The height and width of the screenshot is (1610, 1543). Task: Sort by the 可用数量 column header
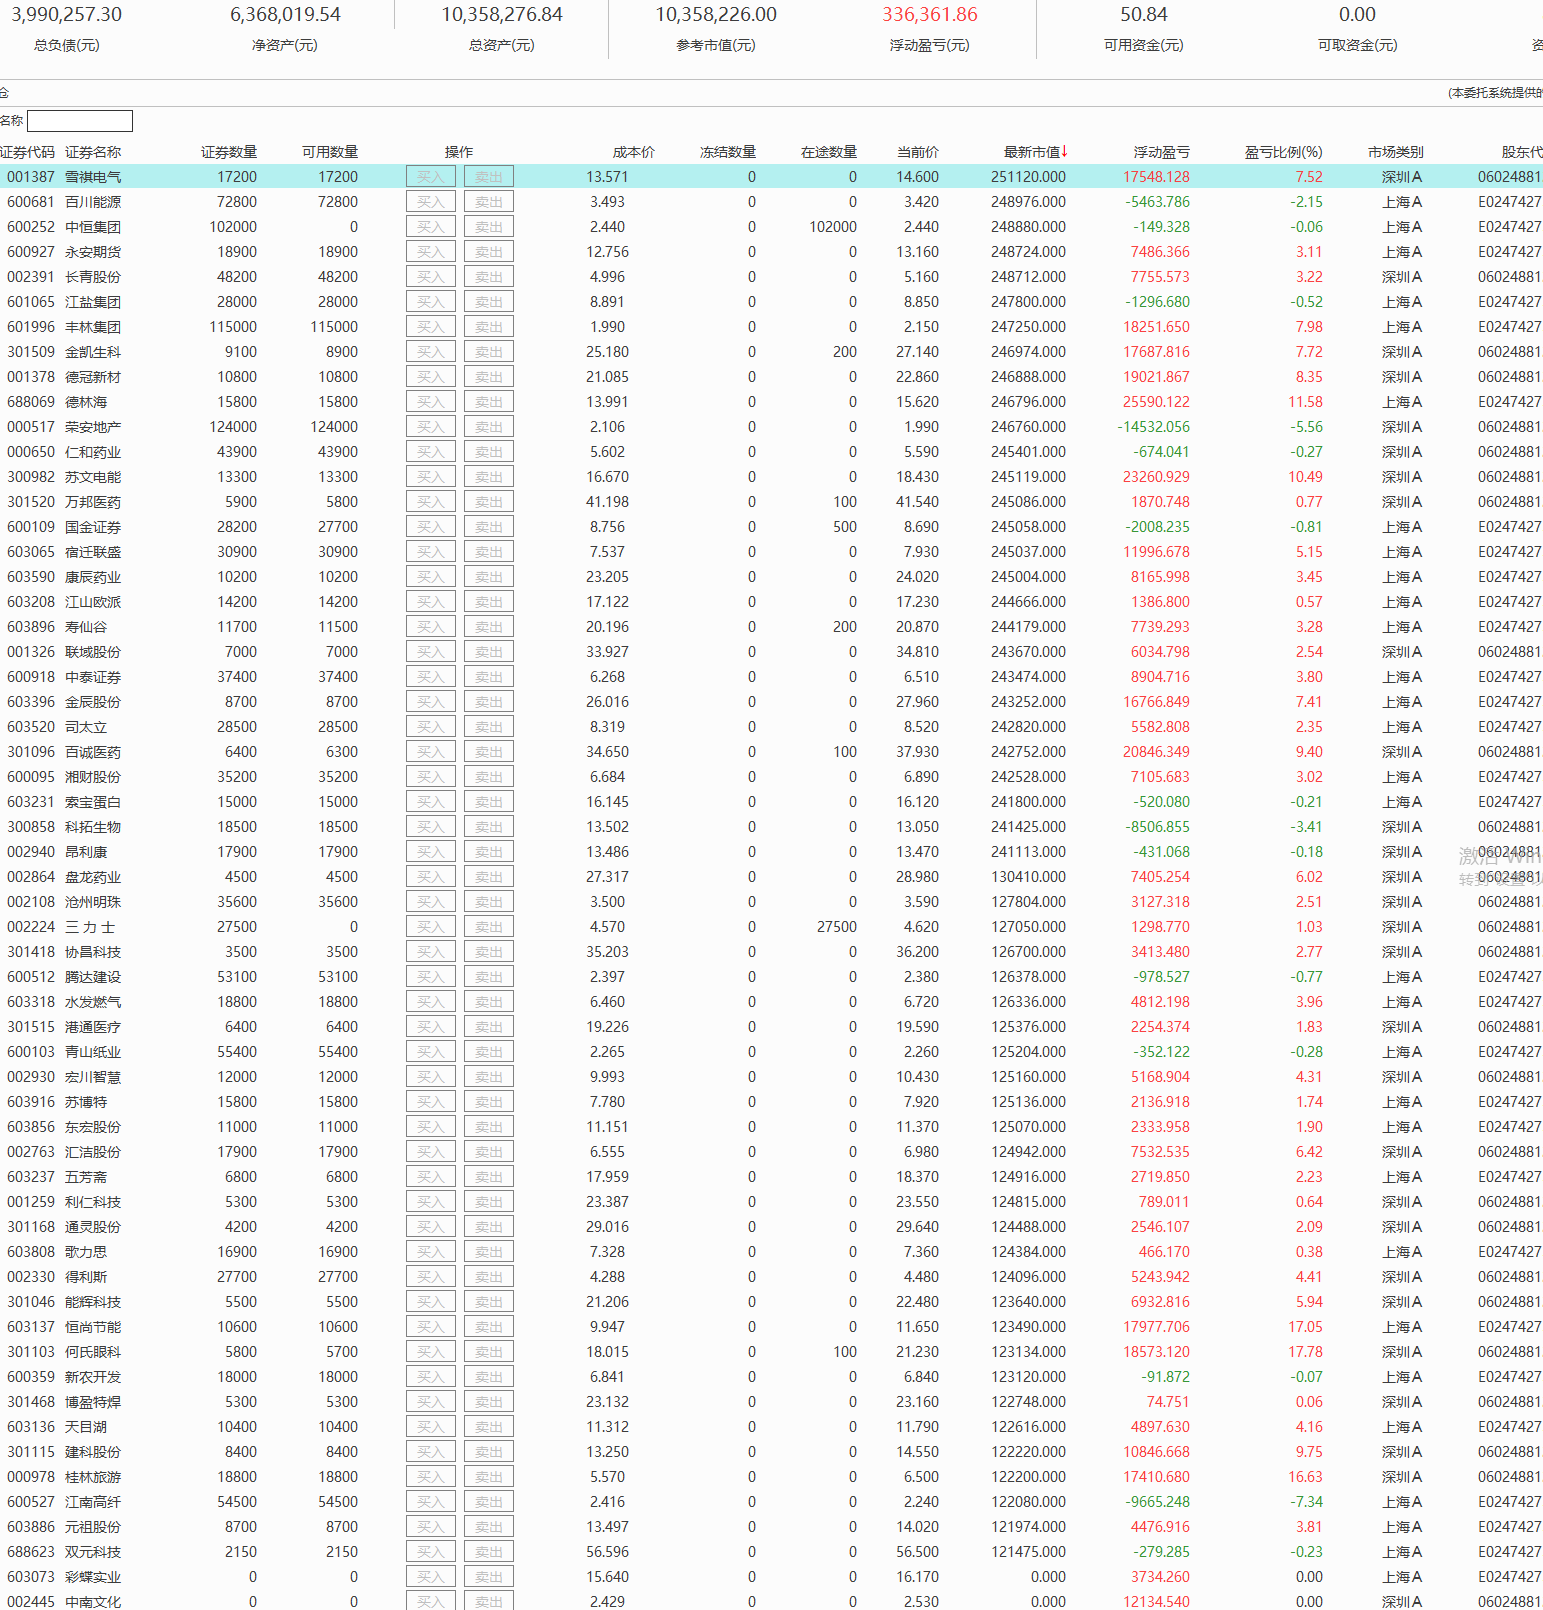coord(330,152)
